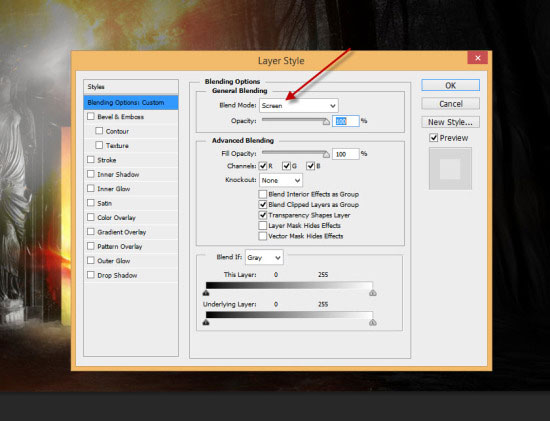Click This Layer white slider handle

click(x=373, y=293)
